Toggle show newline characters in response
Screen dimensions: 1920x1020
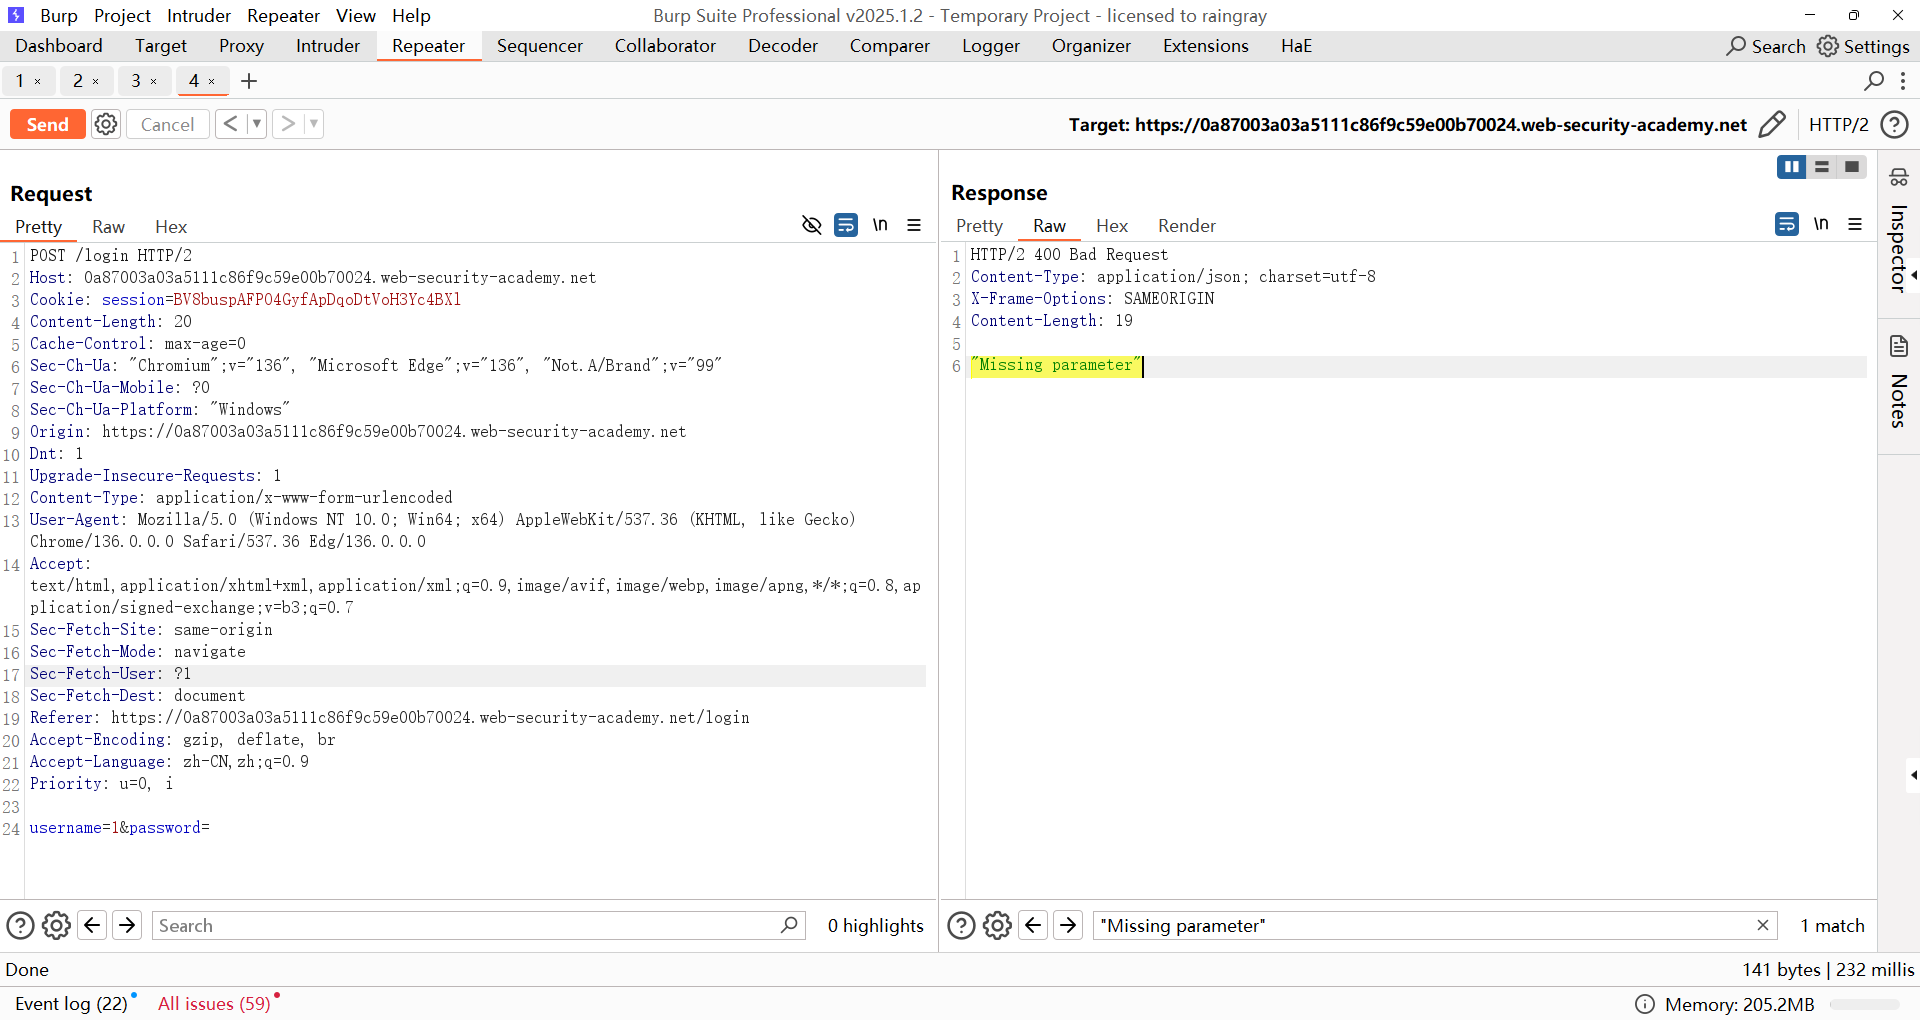pos(1821,224)
